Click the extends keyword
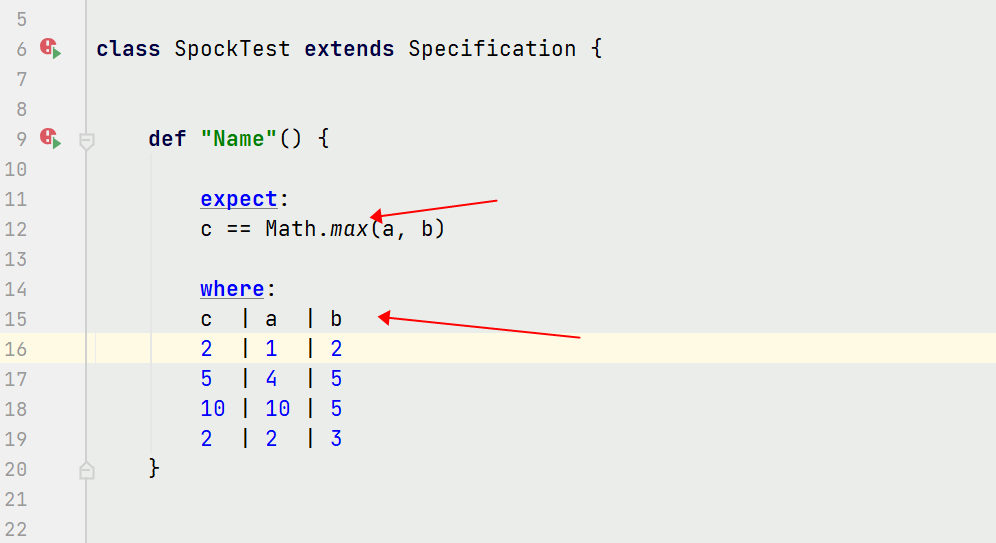The width and height of the screenshot is (996, 543). (x=349, y=49)
